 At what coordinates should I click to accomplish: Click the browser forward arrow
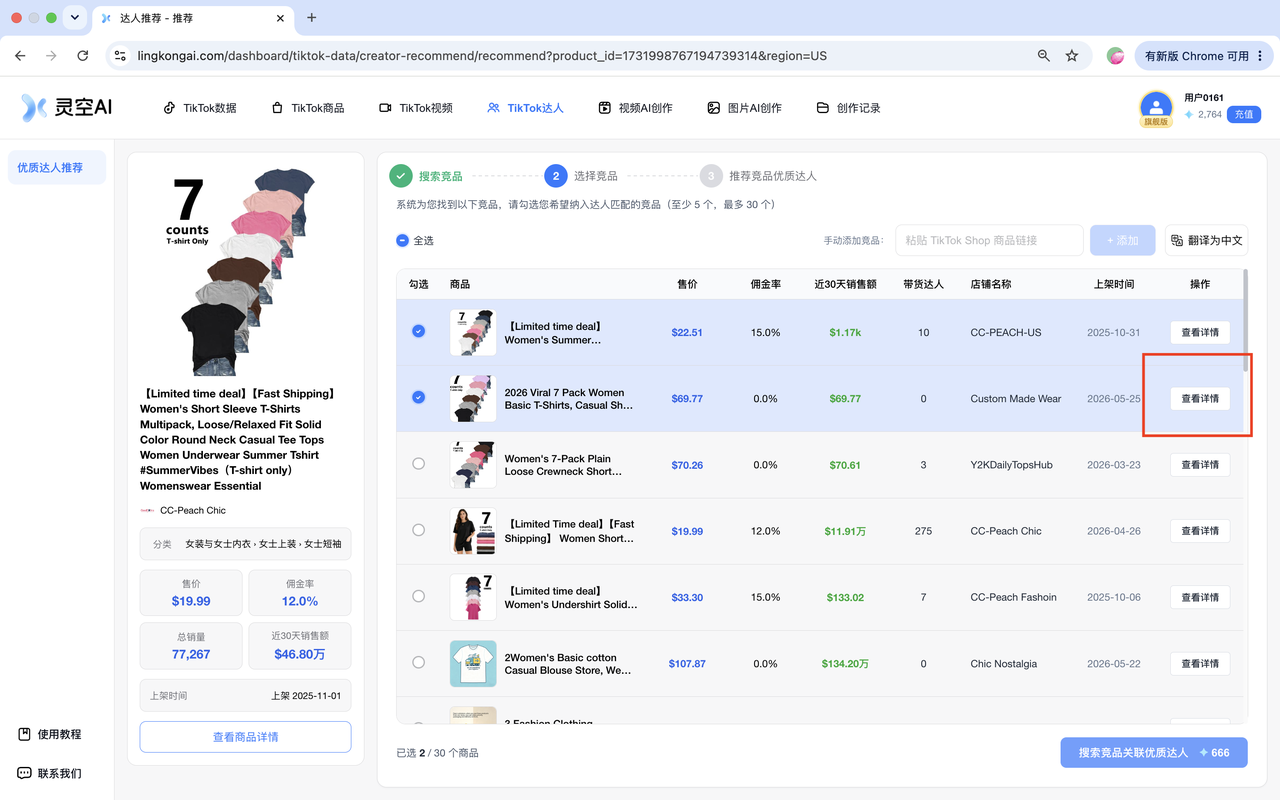point(51,56)
